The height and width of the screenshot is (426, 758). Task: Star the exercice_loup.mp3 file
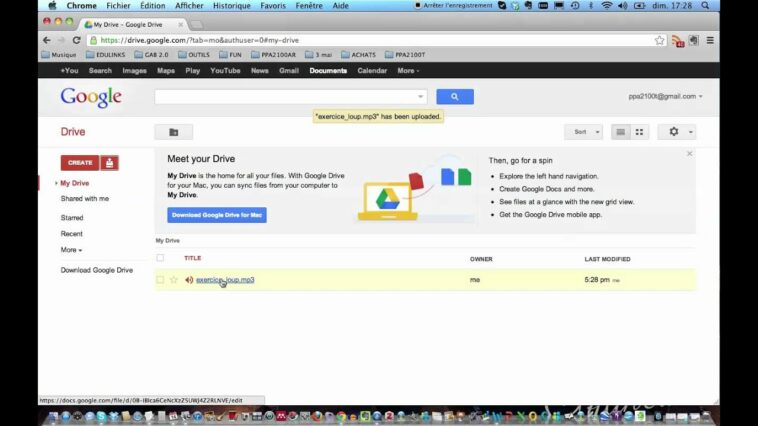point(174,279)
